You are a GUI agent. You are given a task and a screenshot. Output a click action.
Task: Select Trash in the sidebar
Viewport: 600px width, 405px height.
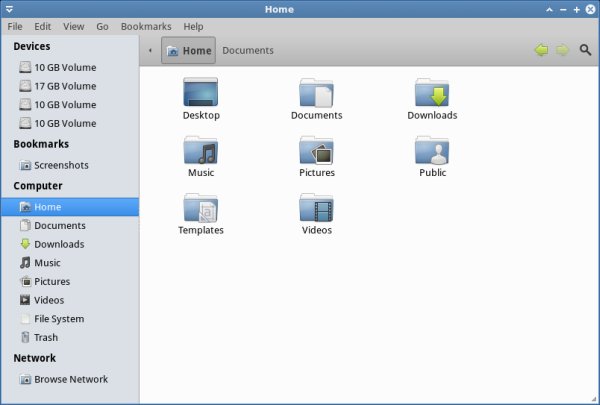[46, 338]
